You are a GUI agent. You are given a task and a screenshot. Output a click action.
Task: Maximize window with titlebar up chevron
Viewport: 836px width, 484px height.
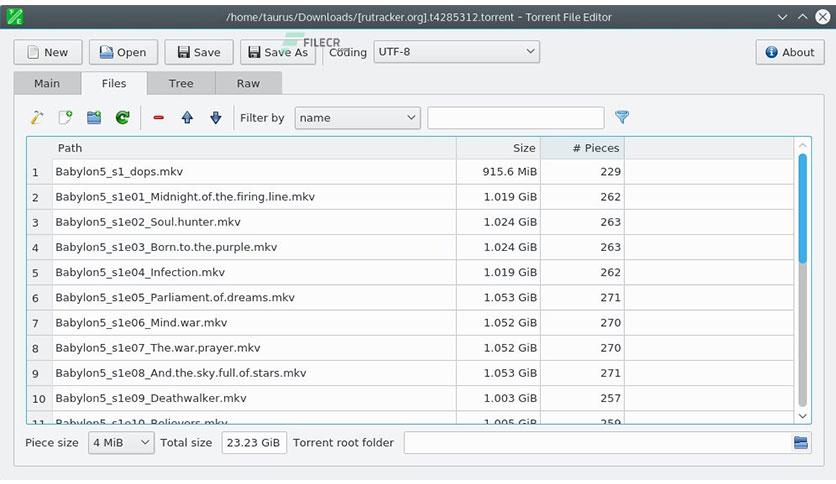802,17
